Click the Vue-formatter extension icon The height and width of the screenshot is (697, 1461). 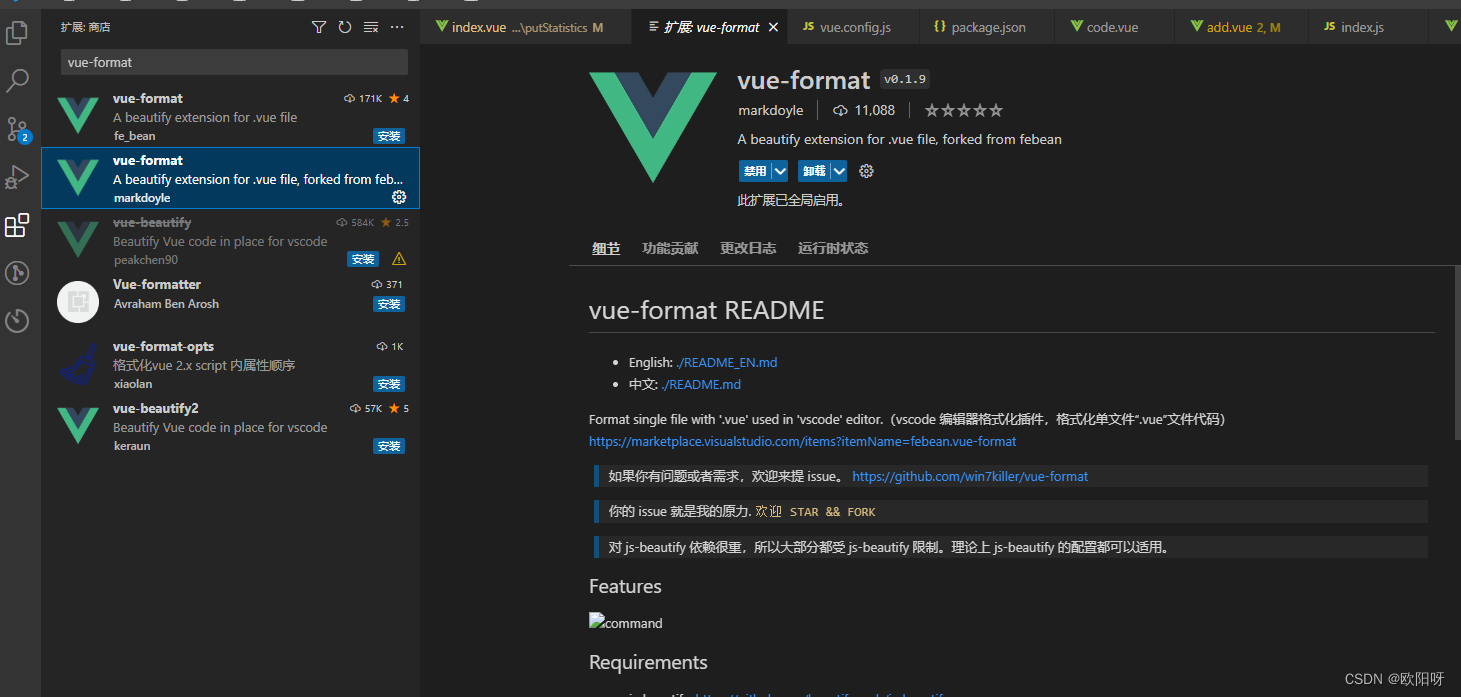tap(78, 302)
